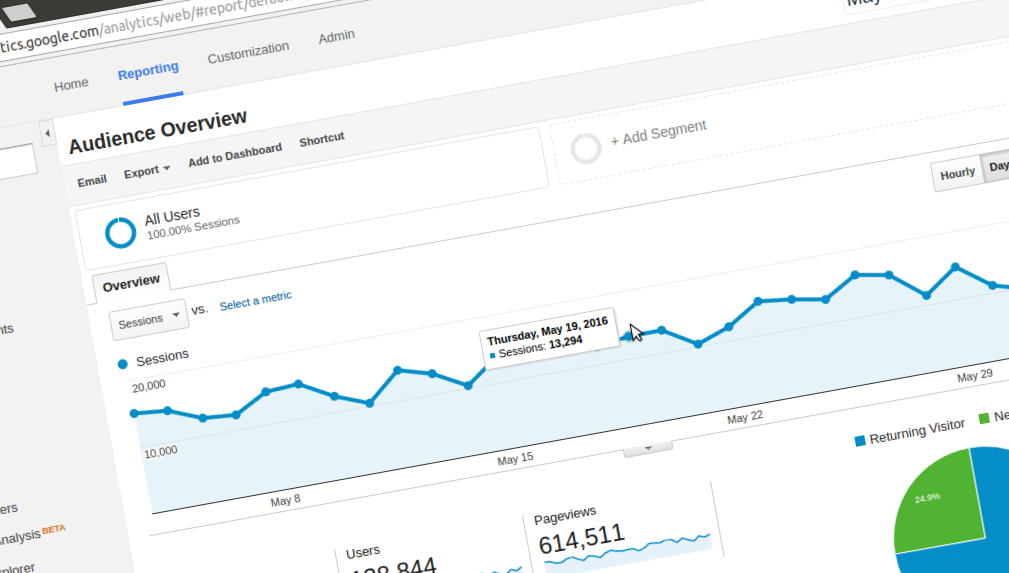Click the May 15 axis label
Image resolution: width=1009 pixels, height=573 pixels.
[x=515, y=459]
